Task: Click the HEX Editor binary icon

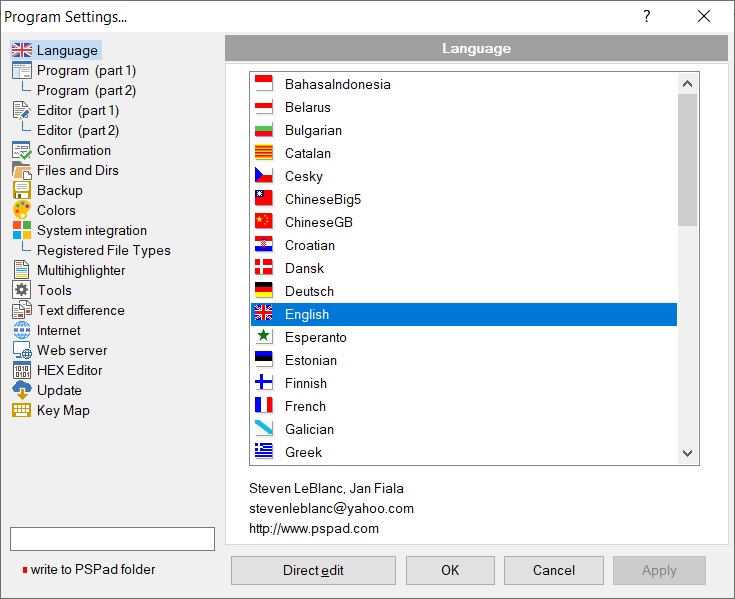Action: click(22, 371)
